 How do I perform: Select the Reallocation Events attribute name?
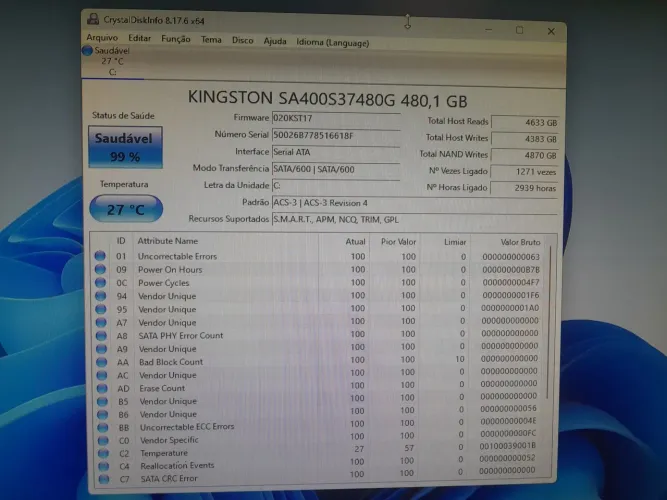(177, 466)
